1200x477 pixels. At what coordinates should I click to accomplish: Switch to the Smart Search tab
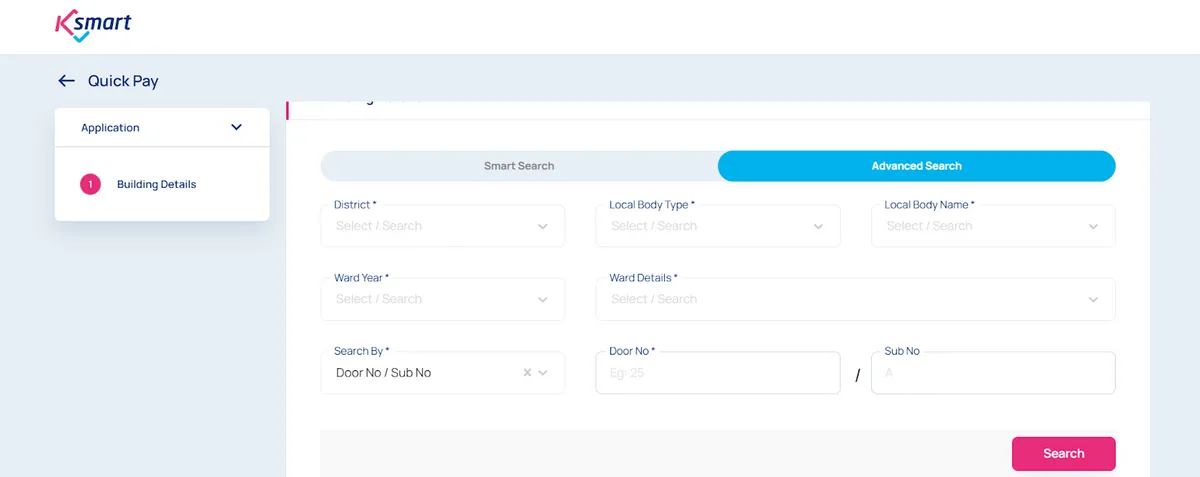point(519,166)
